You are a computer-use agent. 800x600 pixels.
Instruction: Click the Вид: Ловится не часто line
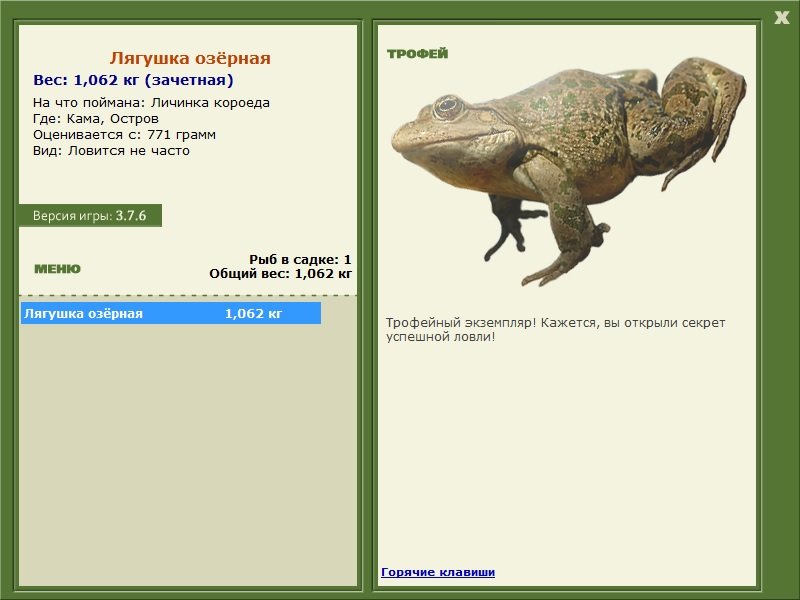click(111, 151)
